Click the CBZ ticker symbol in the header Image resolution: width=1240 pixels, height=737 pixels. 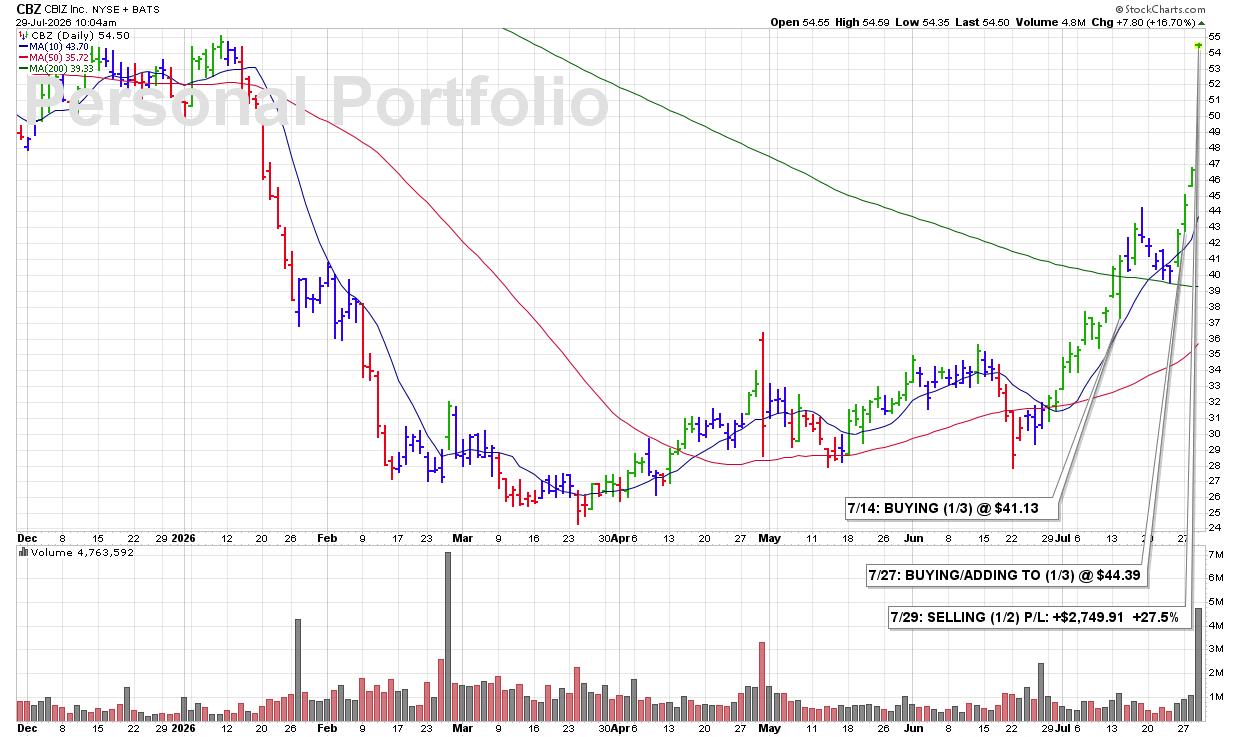pyautogui.click(x=29, y=8)
